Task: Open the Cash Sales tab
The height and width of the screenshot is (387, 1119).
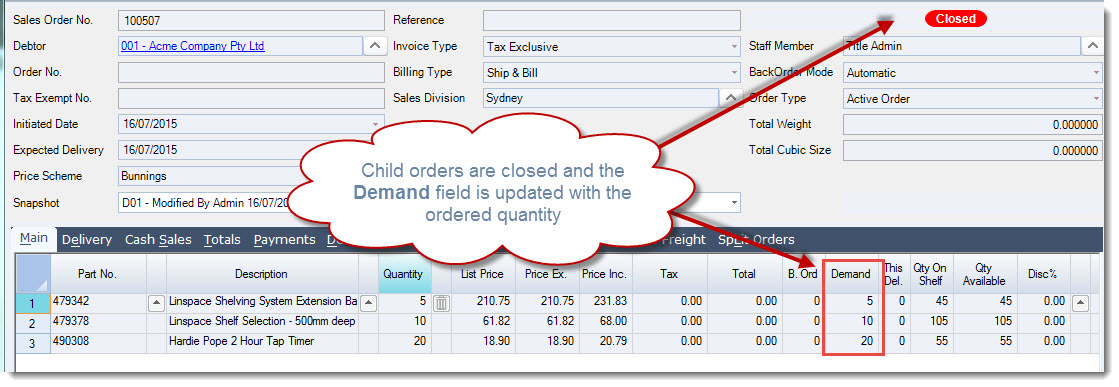Action: click(x=158, y=240)
